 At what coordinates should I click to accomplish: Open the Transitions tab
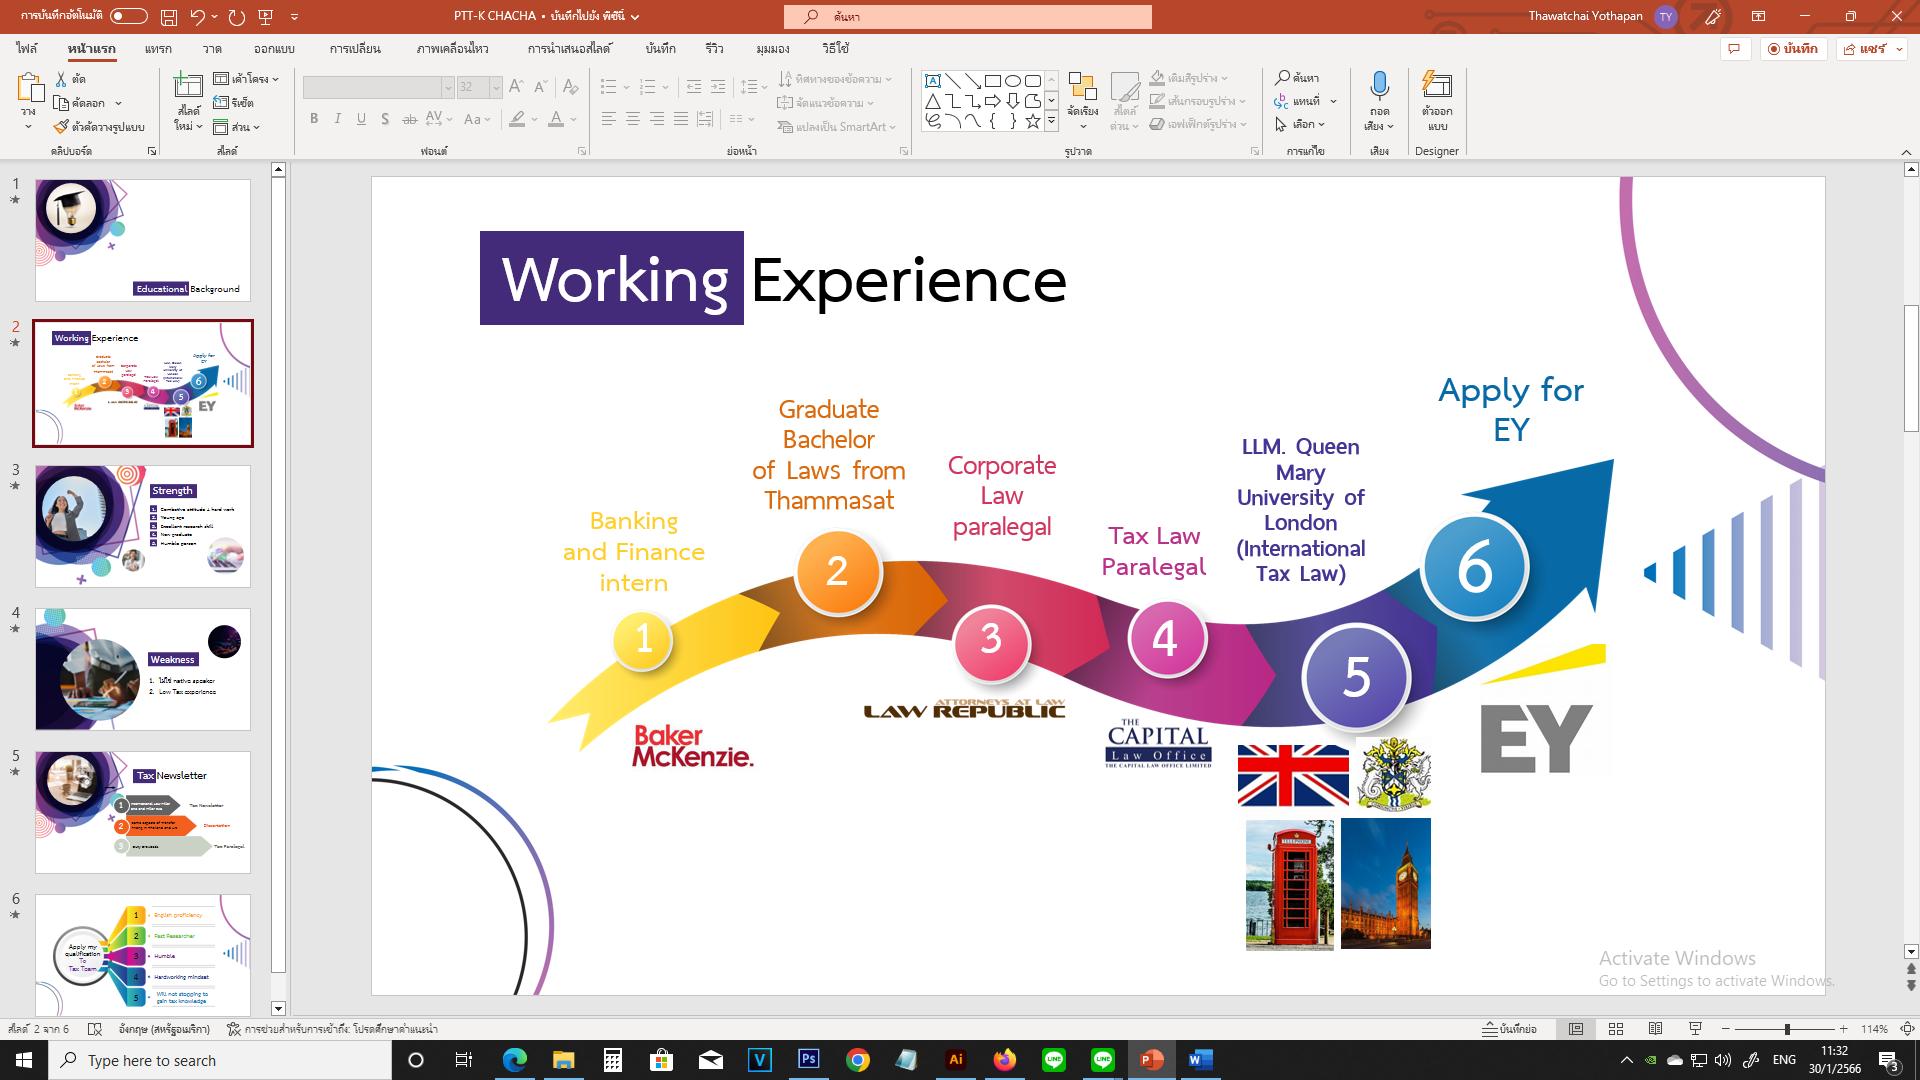[x=355, y=49]
